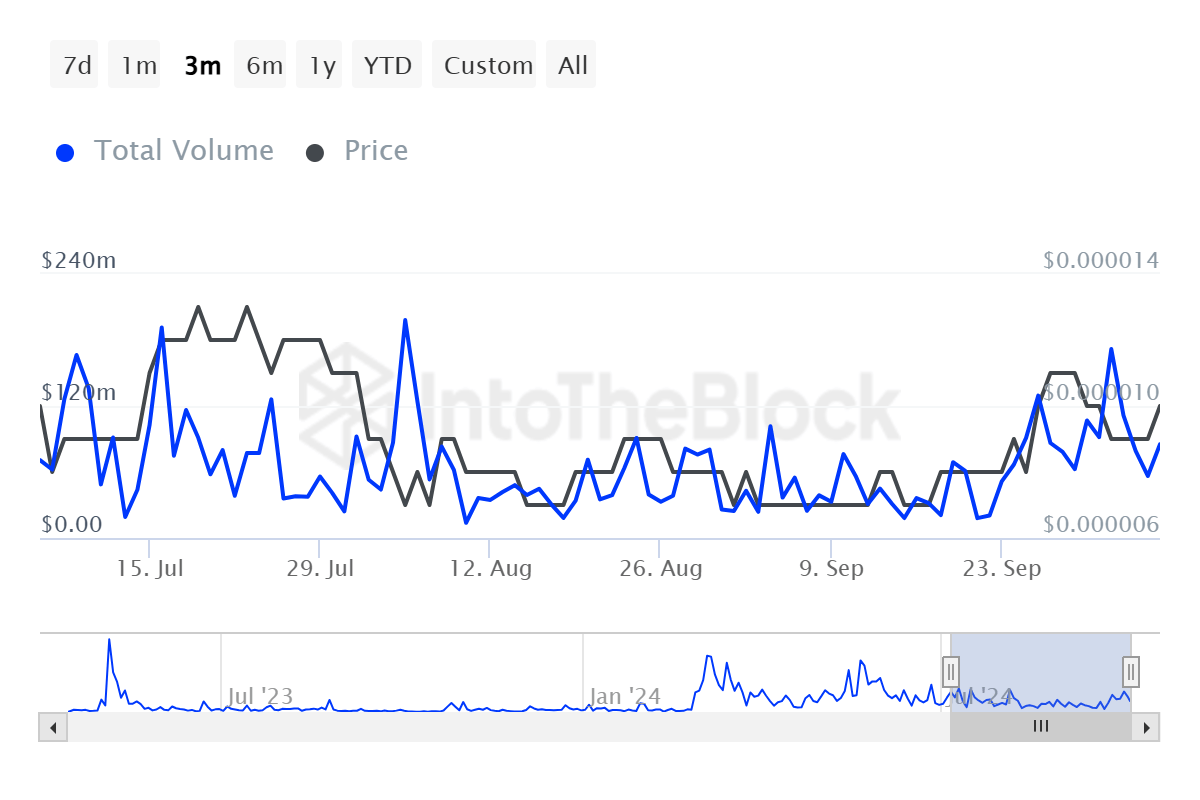
Task: Show the All time range
Action: click(571, 64)
